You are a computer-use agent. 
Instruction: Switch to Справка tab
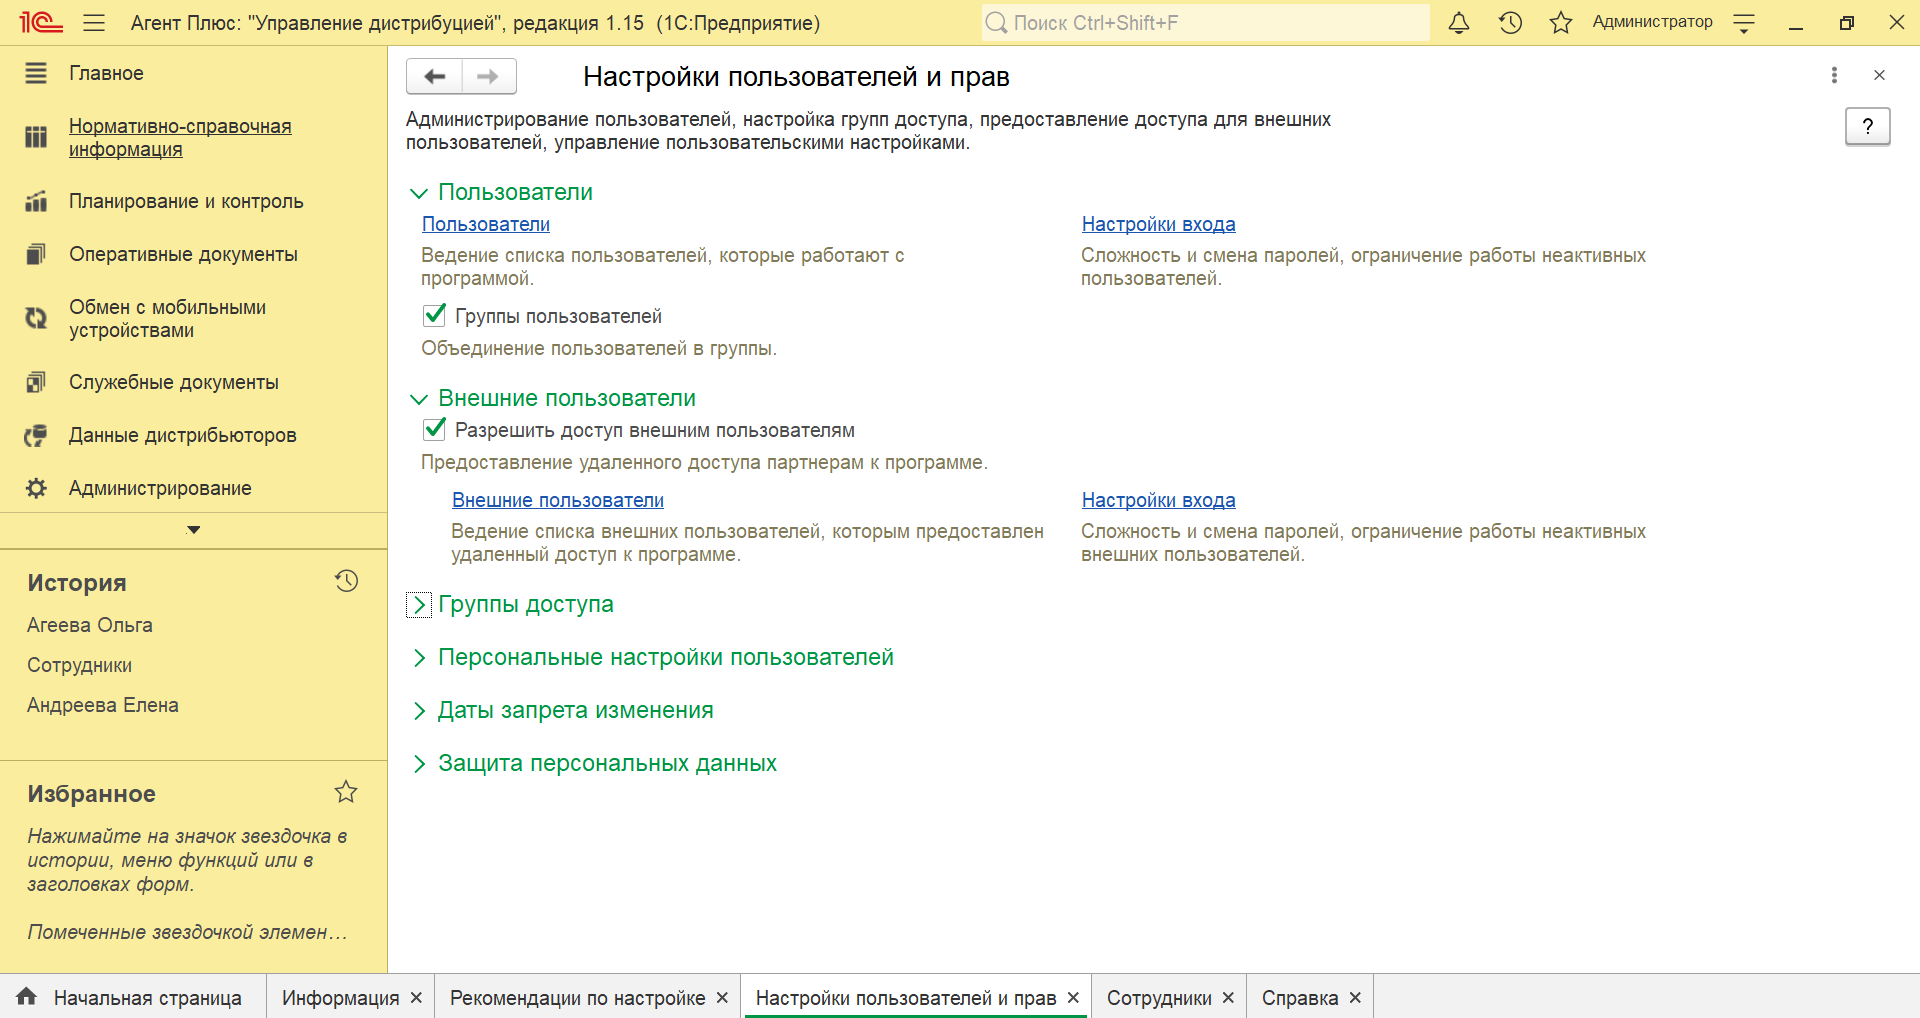pos(1300,998)
